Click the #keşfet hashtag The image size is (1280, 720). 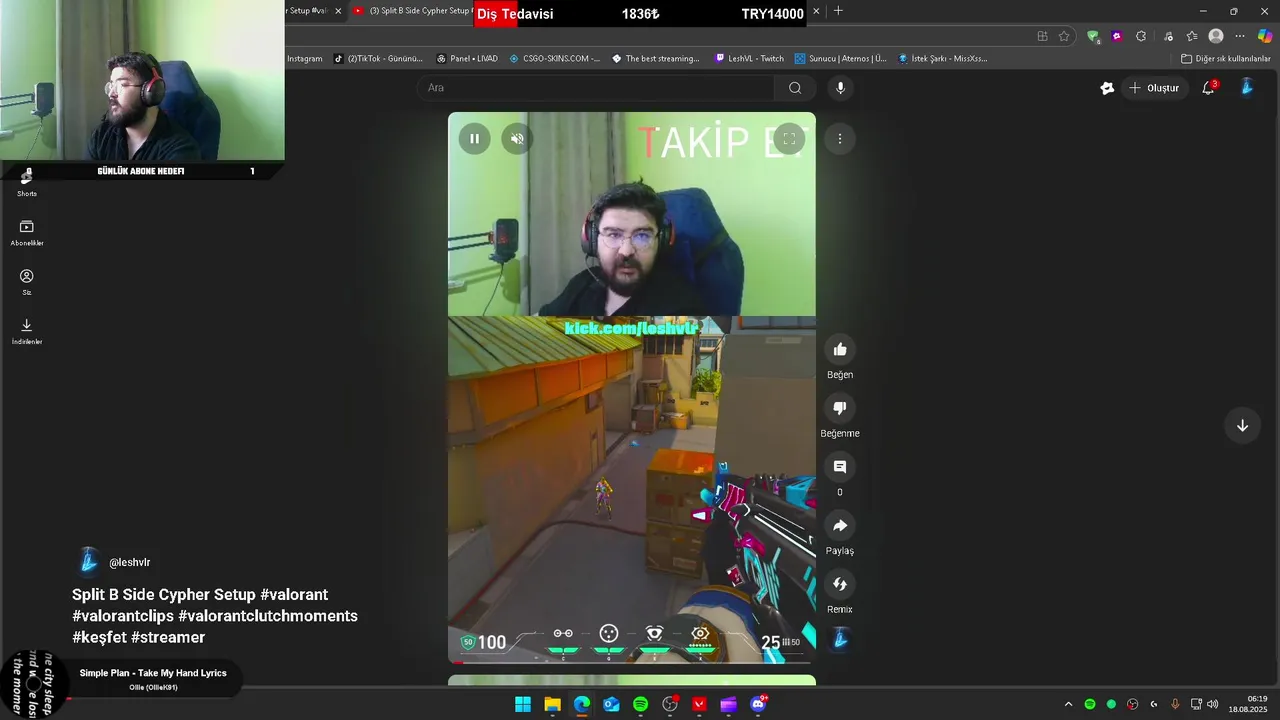[x=99, y=637]
